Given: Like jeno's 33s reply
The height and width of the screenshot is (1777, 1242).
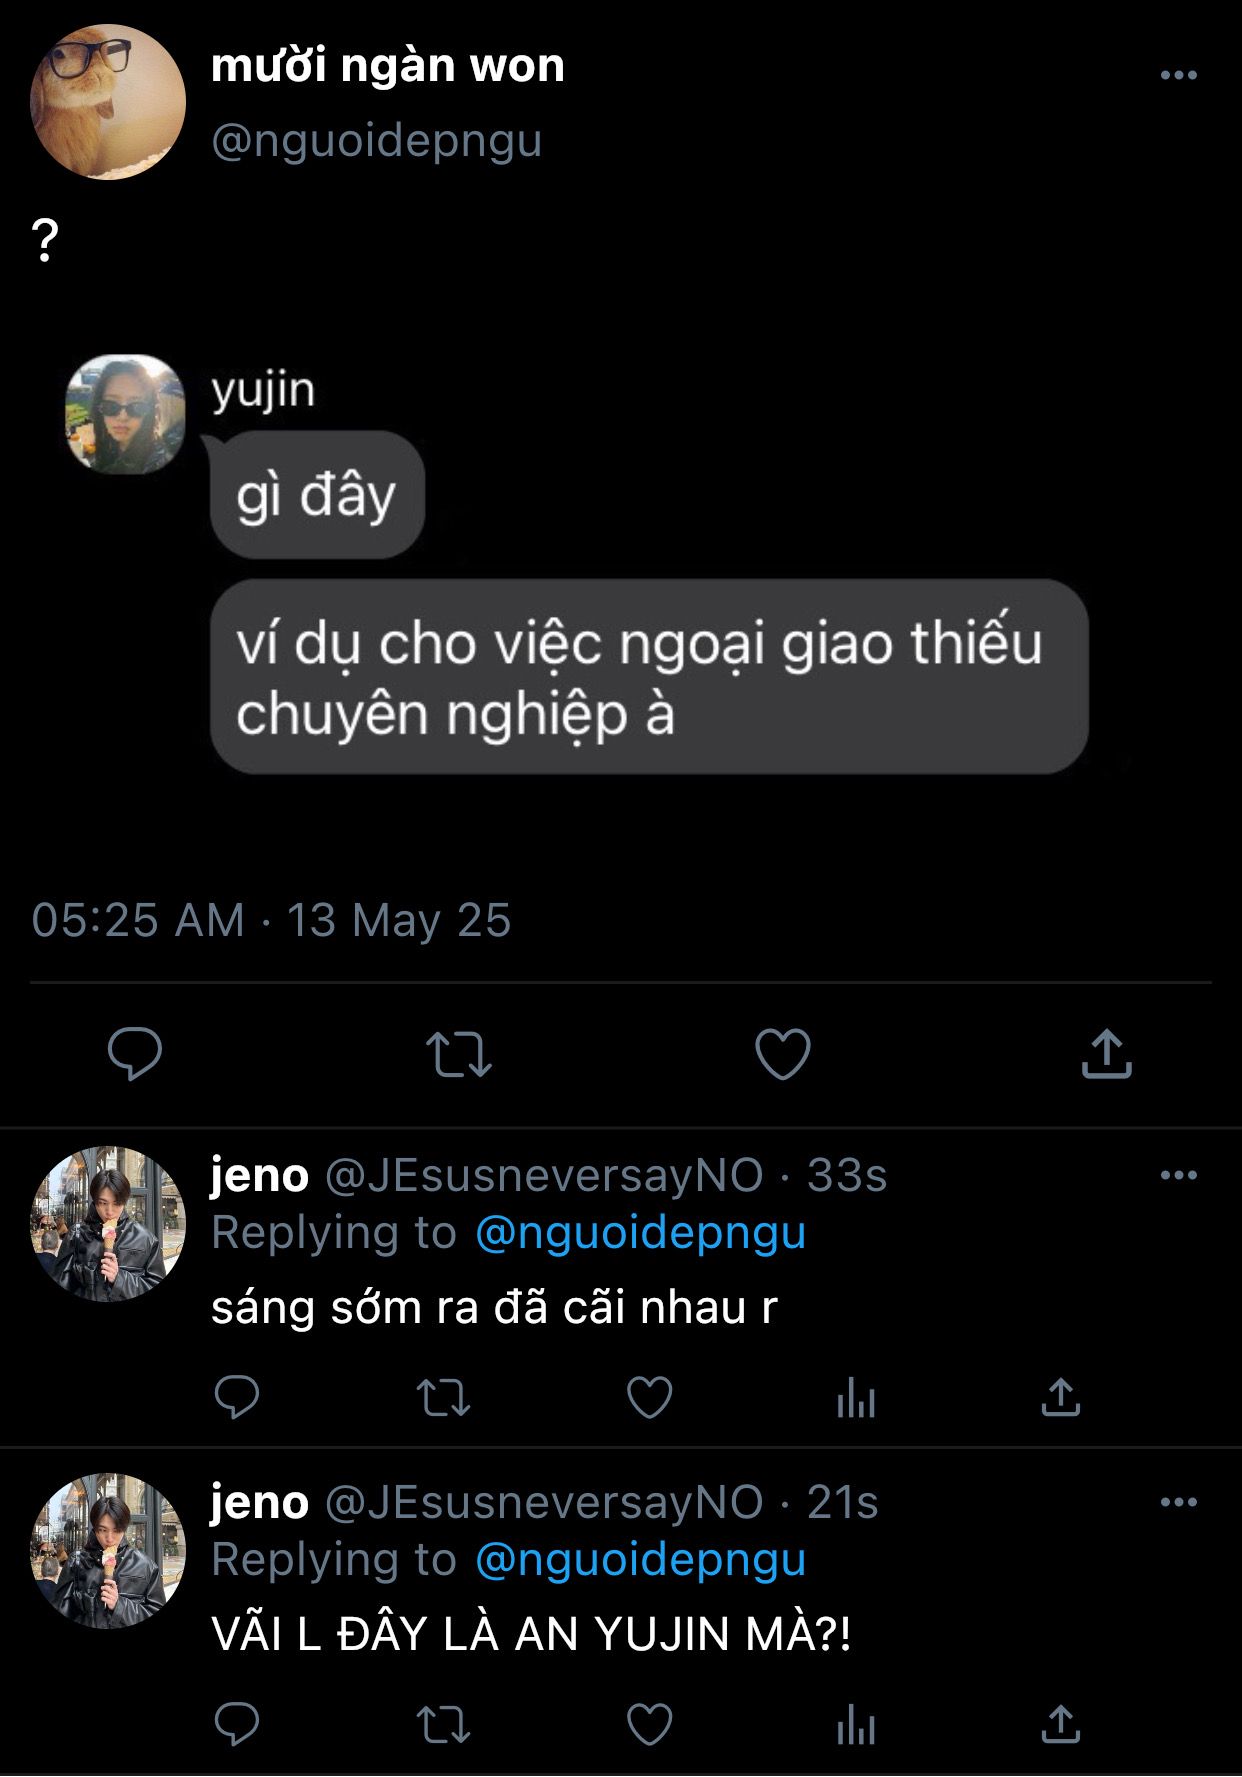Looking at the screenshot, I should tap(649, 1398).
